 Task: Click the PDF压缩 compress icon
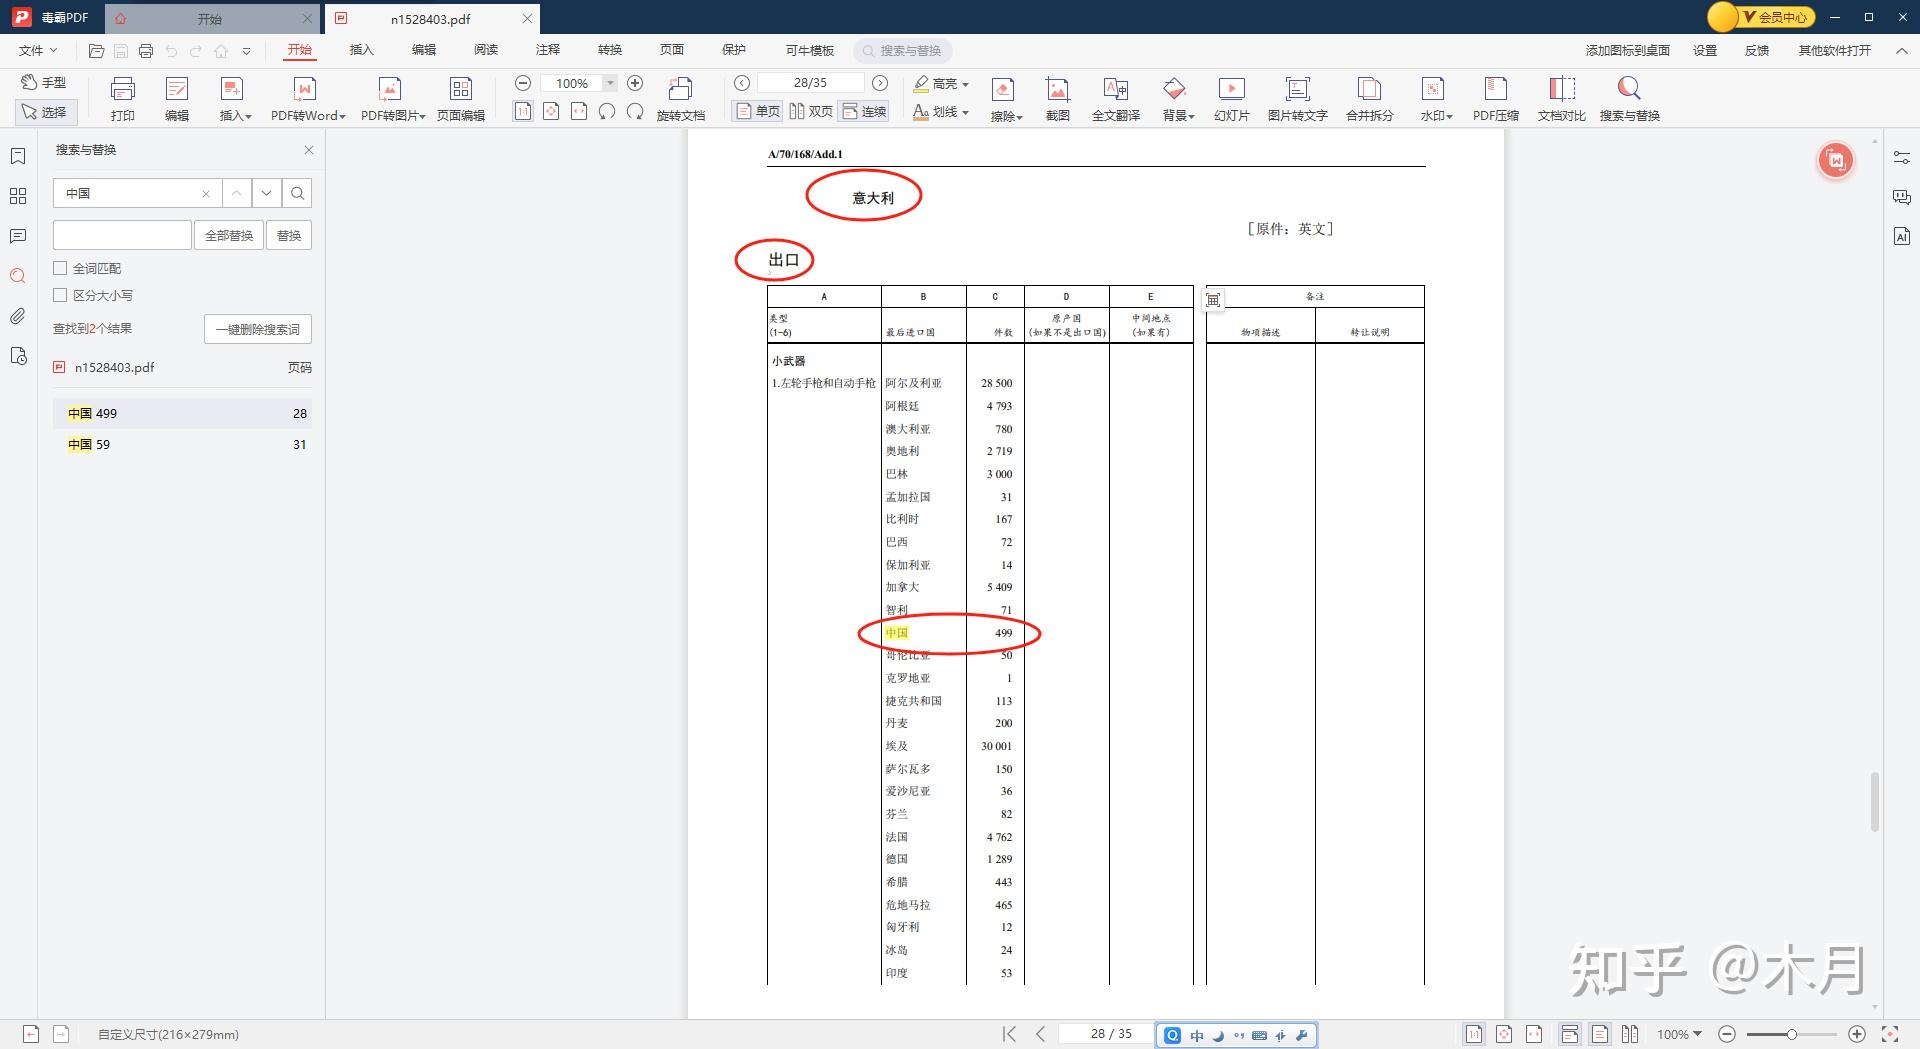pyautogui.click(x=1496, y=98)
